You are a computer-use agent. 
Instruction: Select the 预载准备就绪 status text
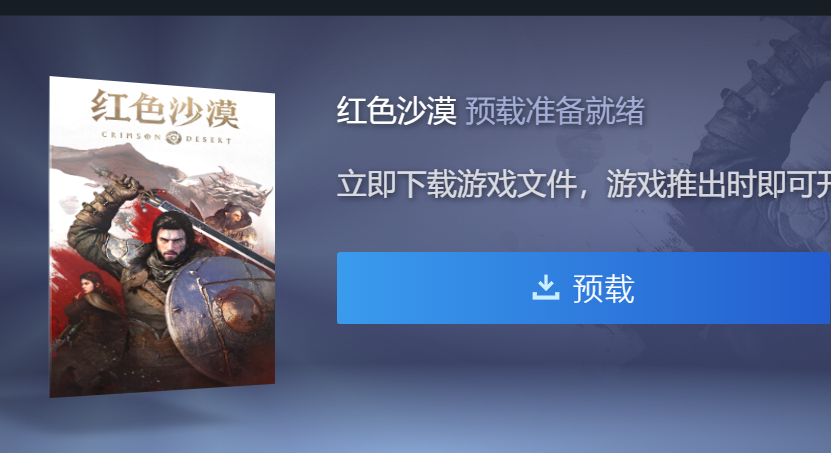tap(555, 111)
